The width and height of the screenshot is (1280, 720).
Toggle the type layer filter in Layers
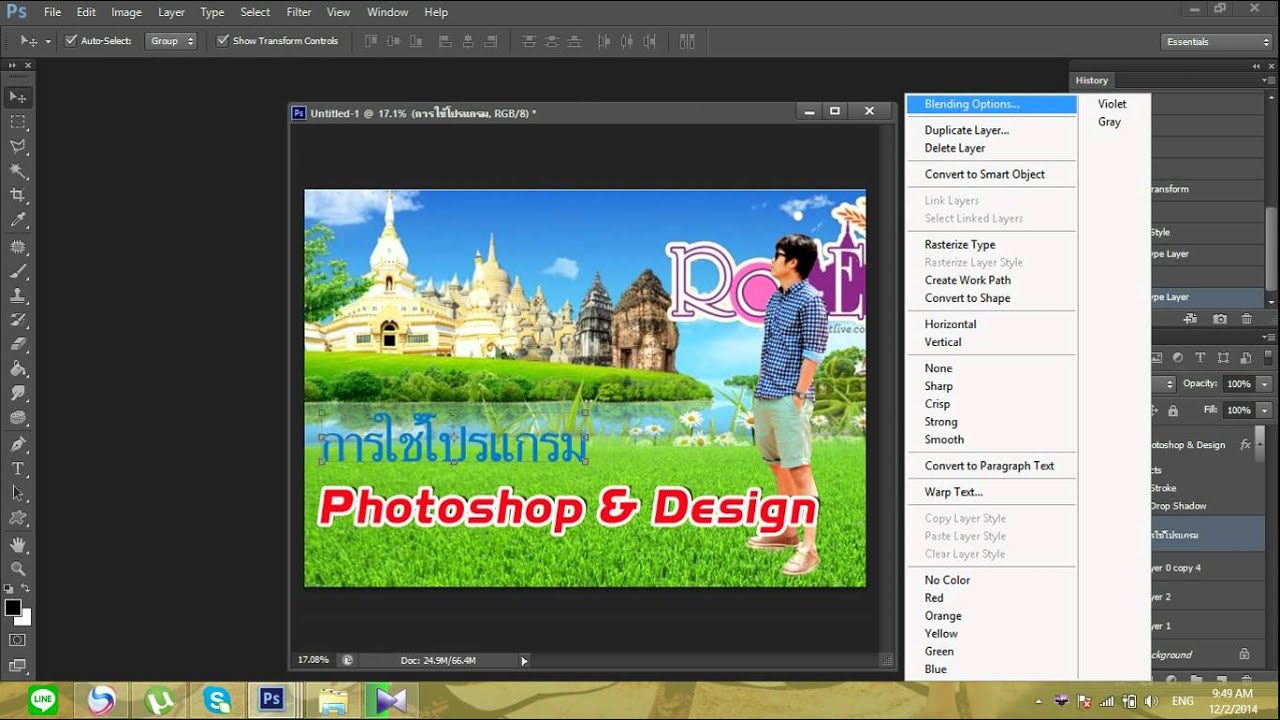pyautogui.click(x=1200, y=358)
